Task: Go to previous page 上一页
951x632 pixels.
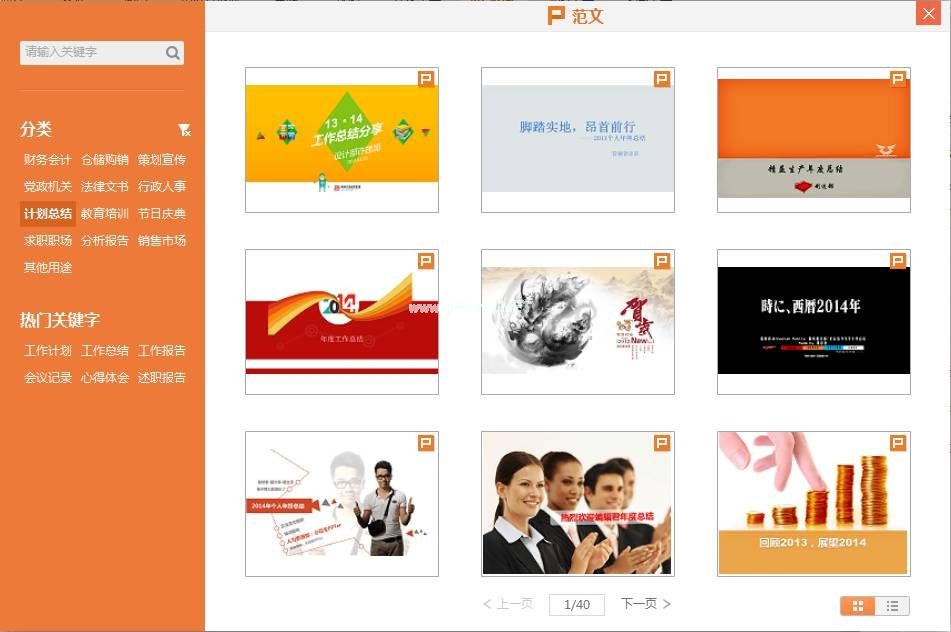Action: pos(508,604)
